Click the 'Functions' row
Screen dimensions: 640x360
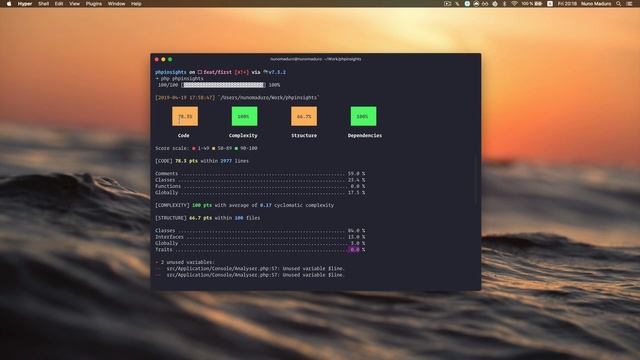click(x=260, y=186)
